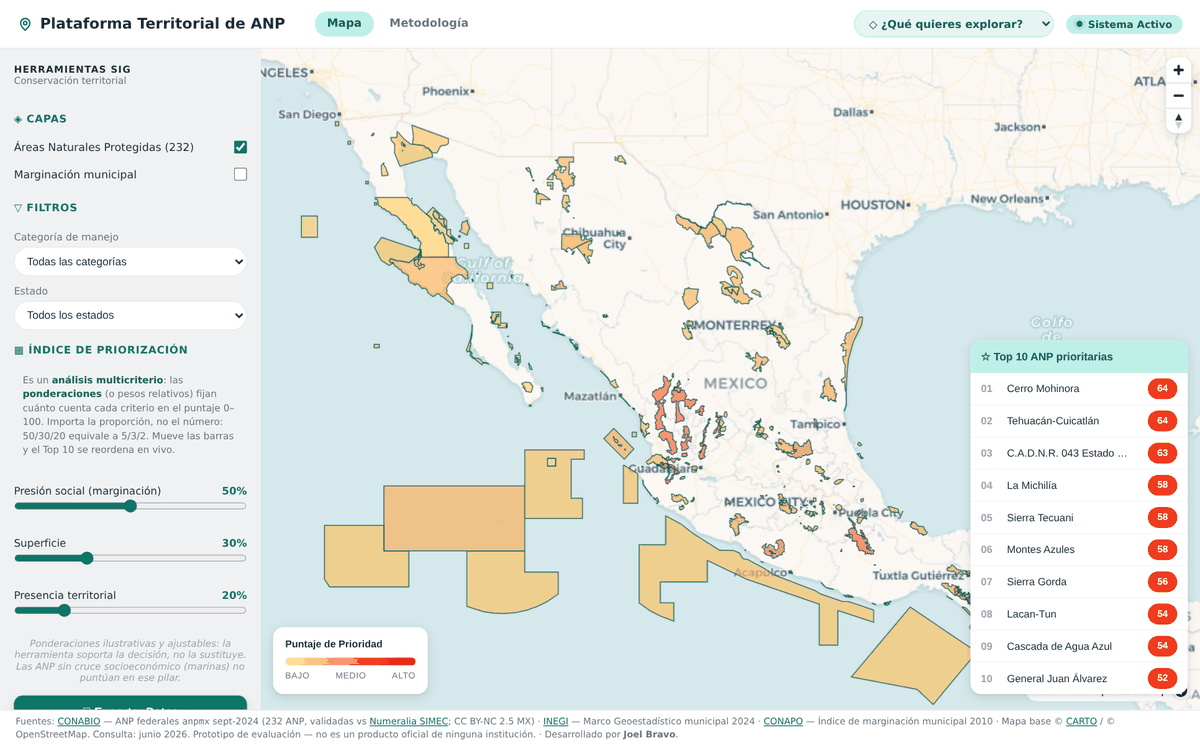Select Montes Azules in Top 10 list
The image size is (1200, 748).
[1079, 549]
